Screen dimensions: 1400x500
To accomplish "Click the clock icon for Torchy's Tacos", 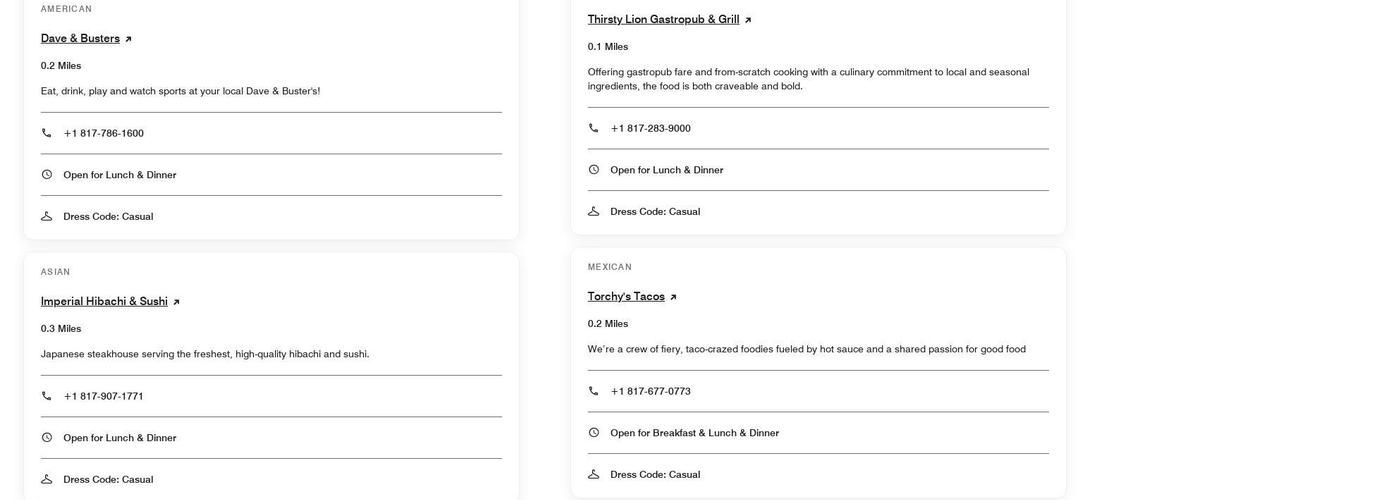I will click(x=593, y=433).
